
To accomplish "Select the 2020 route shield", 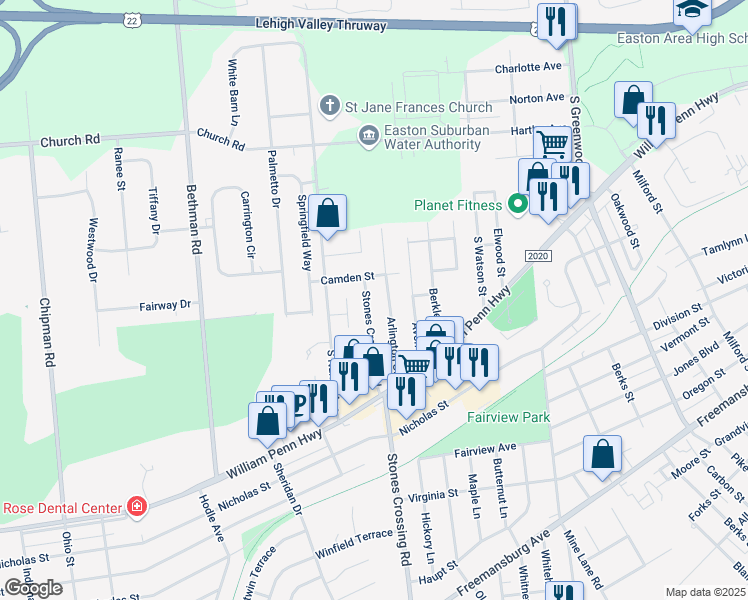I will [538, 256].
